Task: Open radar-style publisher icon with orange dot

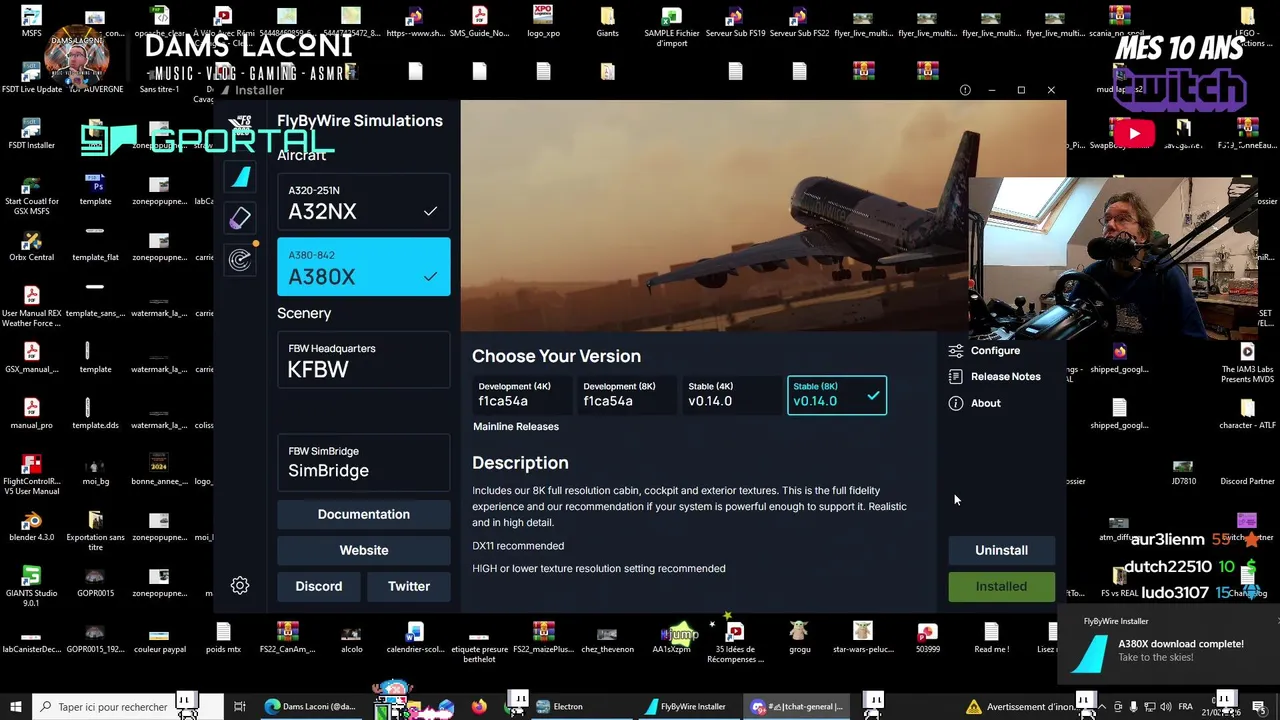Action: click(x=240, y=260)
